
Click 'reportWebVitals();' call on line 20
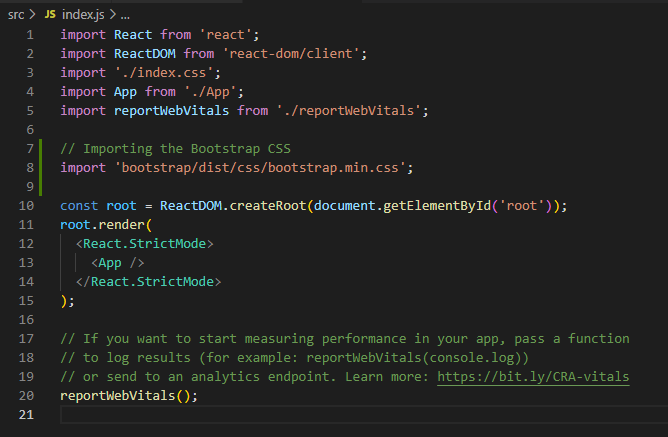pos(129,396)
